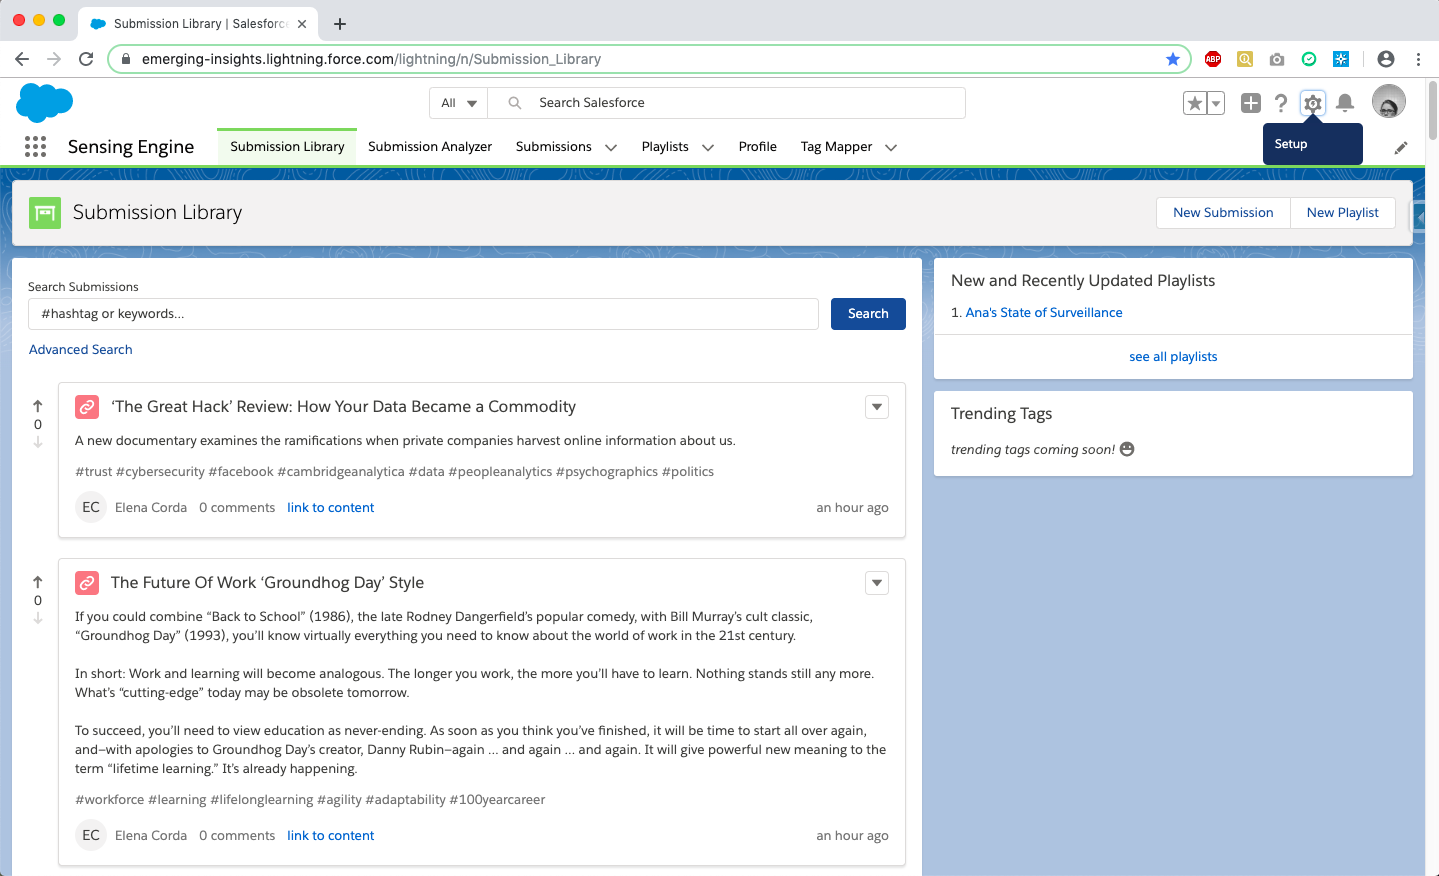Click the New Submission button
Image resolution: width=1439 pixels, height=876 pixels.
[1223, 213]
